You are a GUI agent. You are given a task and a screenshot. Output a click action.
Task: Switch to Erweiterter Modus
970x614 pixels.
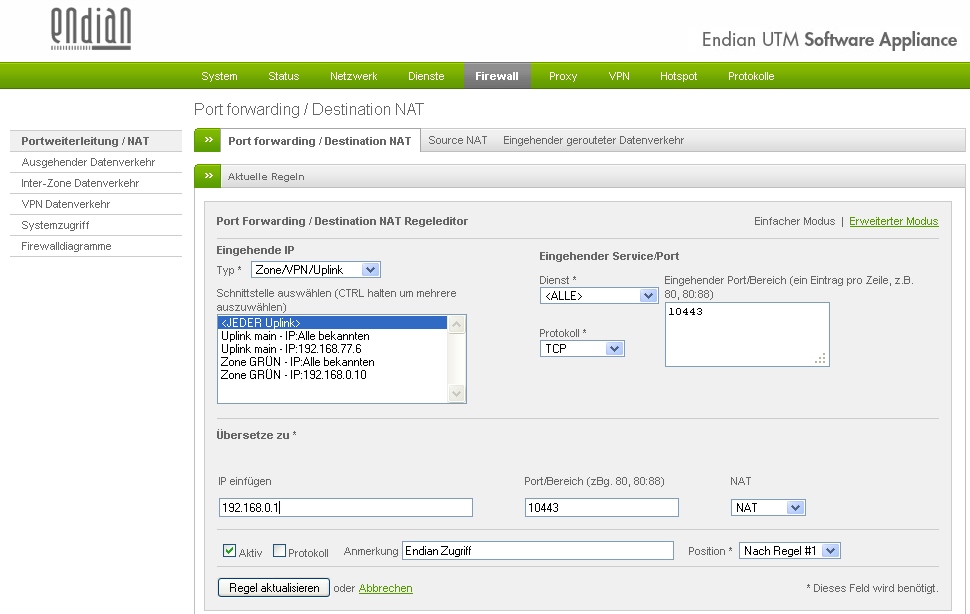[x=893, y=221]
